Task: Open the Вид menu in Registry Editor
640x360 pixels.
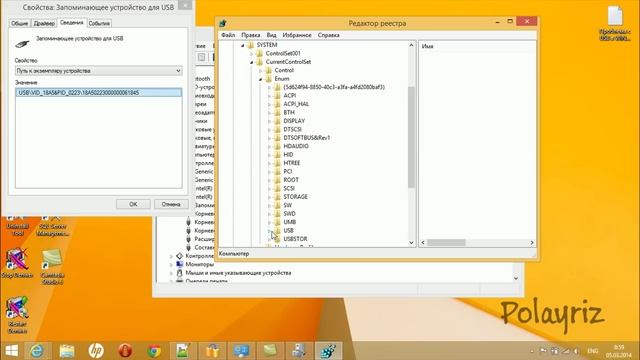Action: pos(271,35)
